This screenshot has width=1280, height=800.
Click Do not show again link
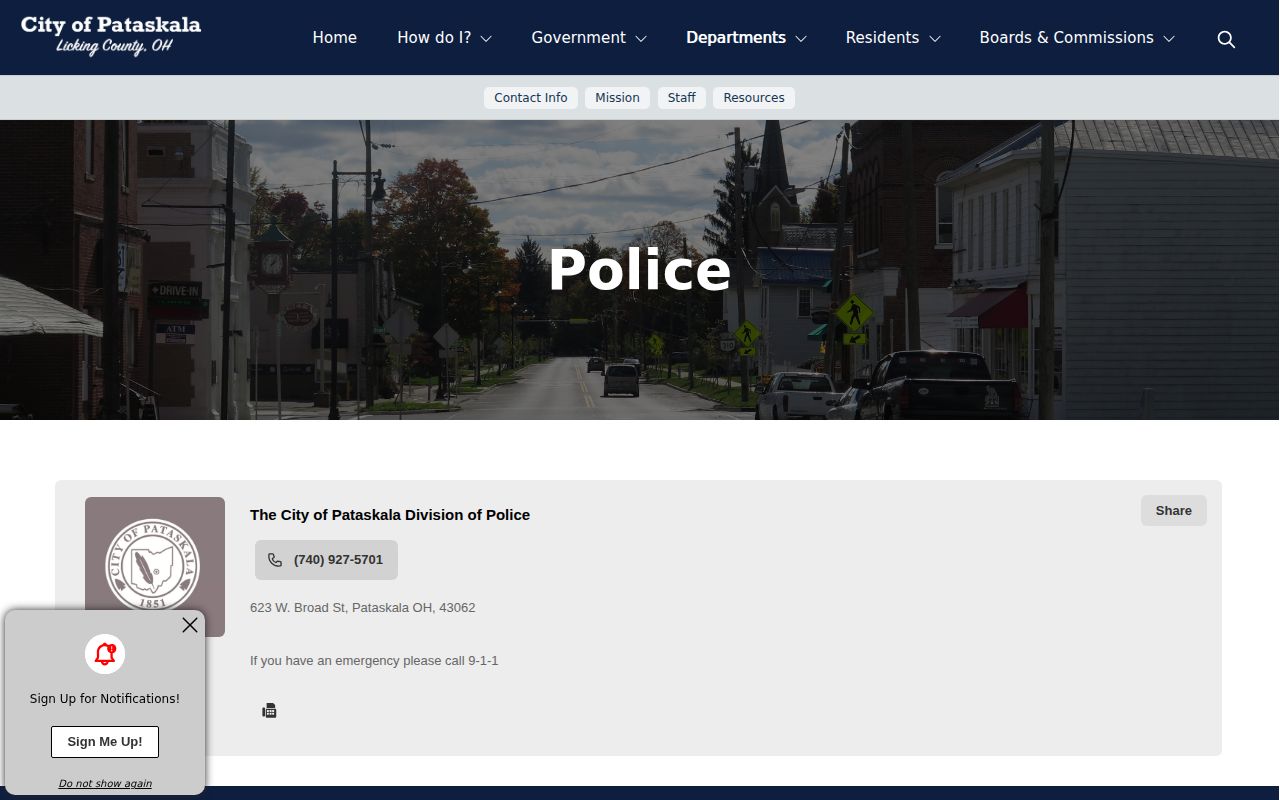(x=105, y=783)
